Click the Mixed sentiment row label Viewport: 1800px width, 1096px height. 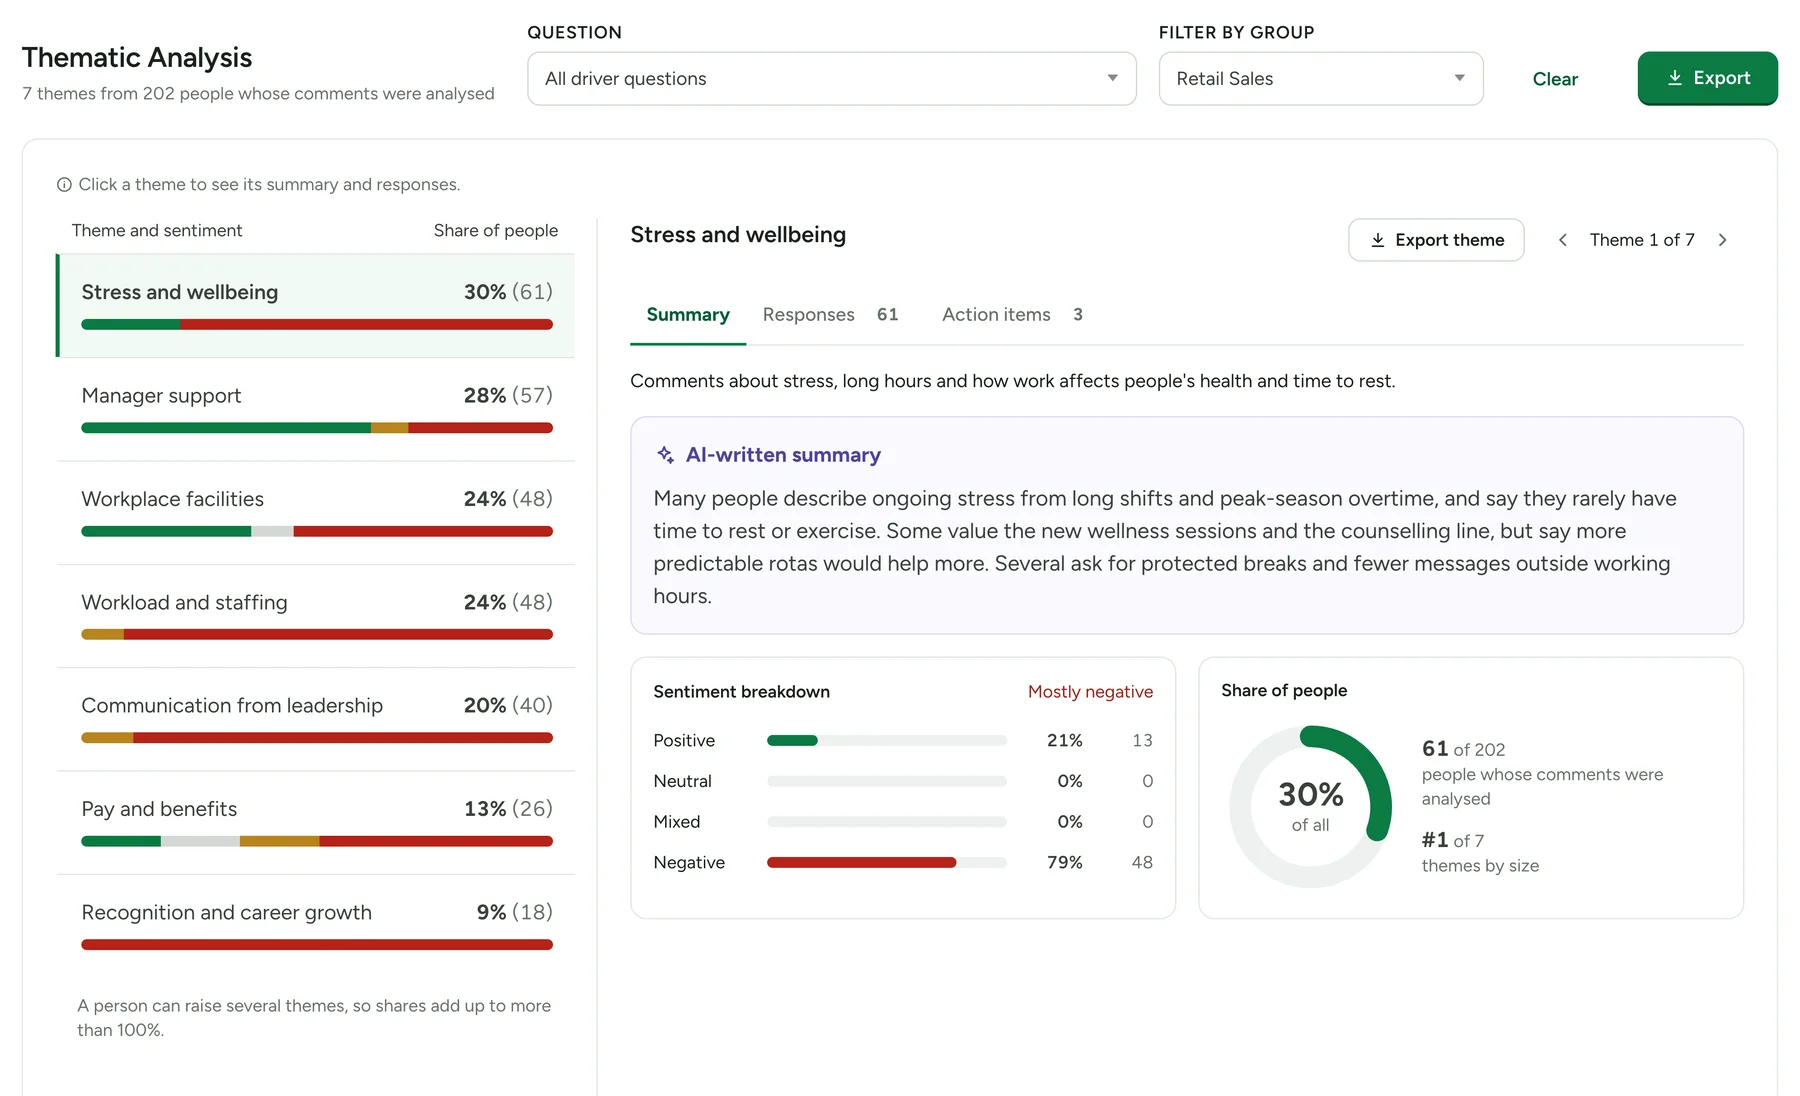tap(677, 822)
